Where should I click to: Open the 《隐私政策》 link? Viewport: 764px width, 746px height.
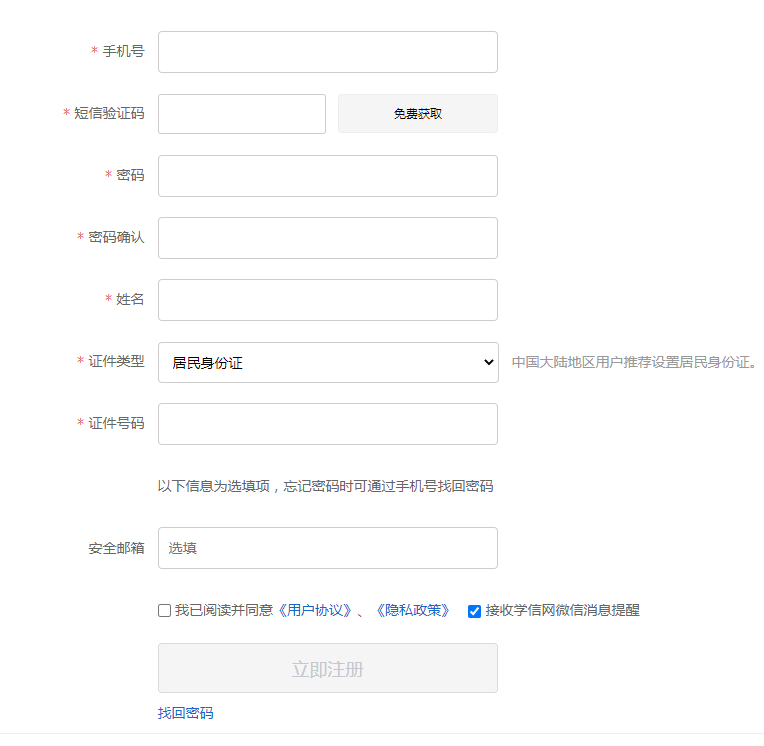click(x=413, y=610)
